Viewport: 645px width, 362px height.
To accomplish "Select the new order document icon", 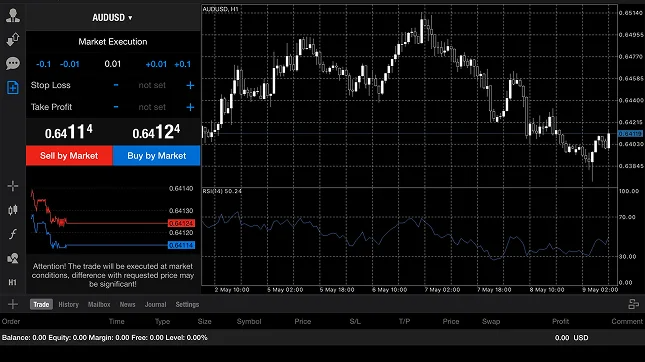I will [x=13, y=87].
